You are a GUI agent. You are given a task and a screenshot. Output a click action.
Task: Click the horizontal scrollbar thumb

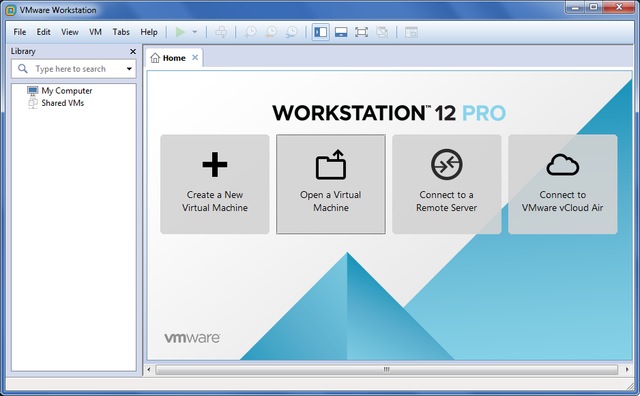tap(387, 370)
